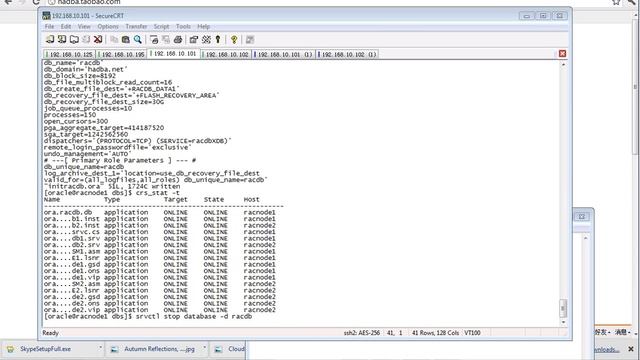Click the Connect in Tab icon
This screenshot has height=360, width=640.
pos(74,39)
